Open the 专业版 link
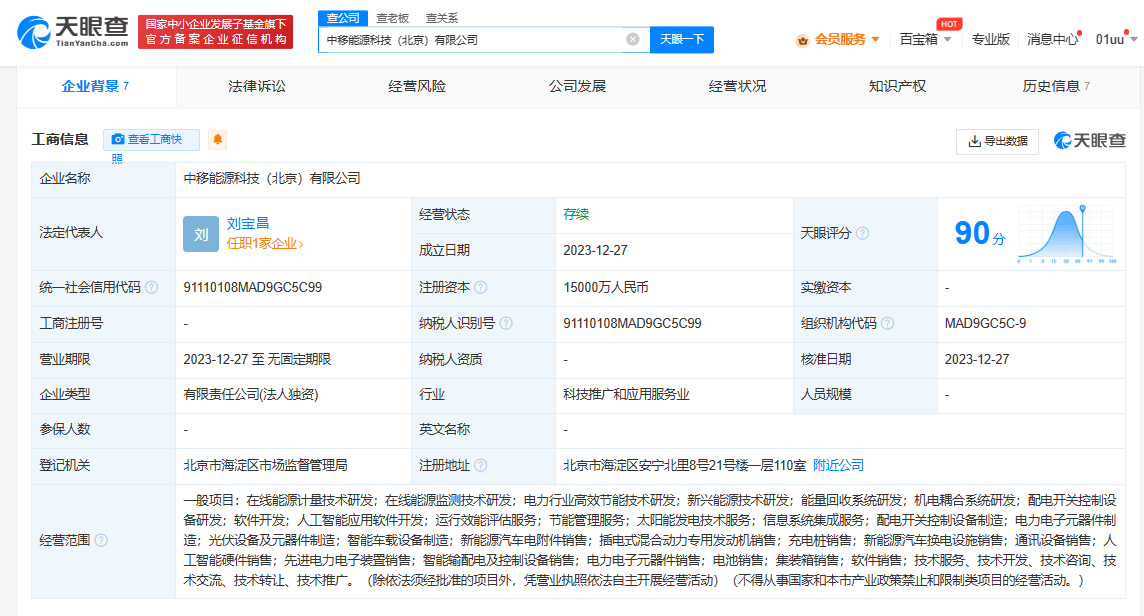 [x=990, y=39]
